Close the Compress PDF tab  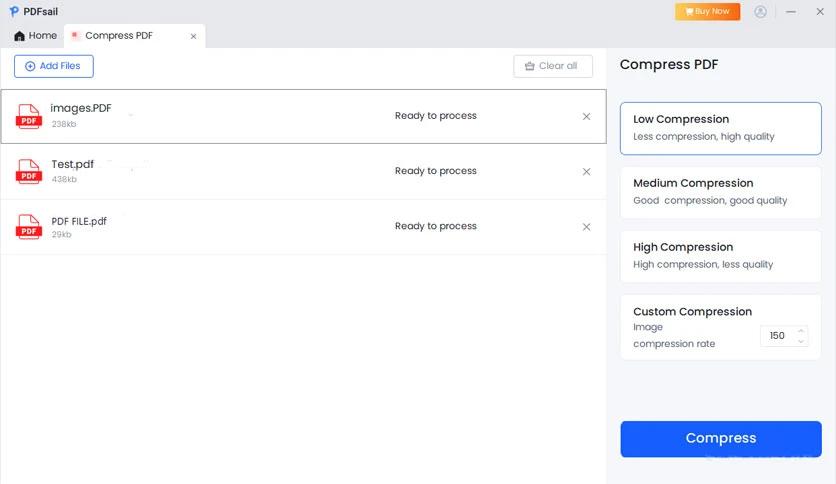(x=193, y=37)
